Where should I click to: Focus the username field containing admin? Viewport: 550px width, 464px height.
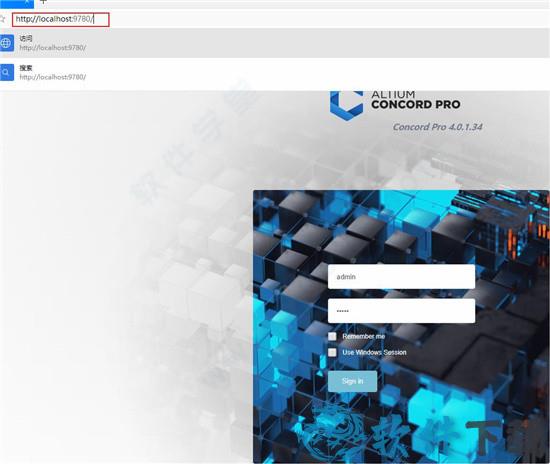401,277
